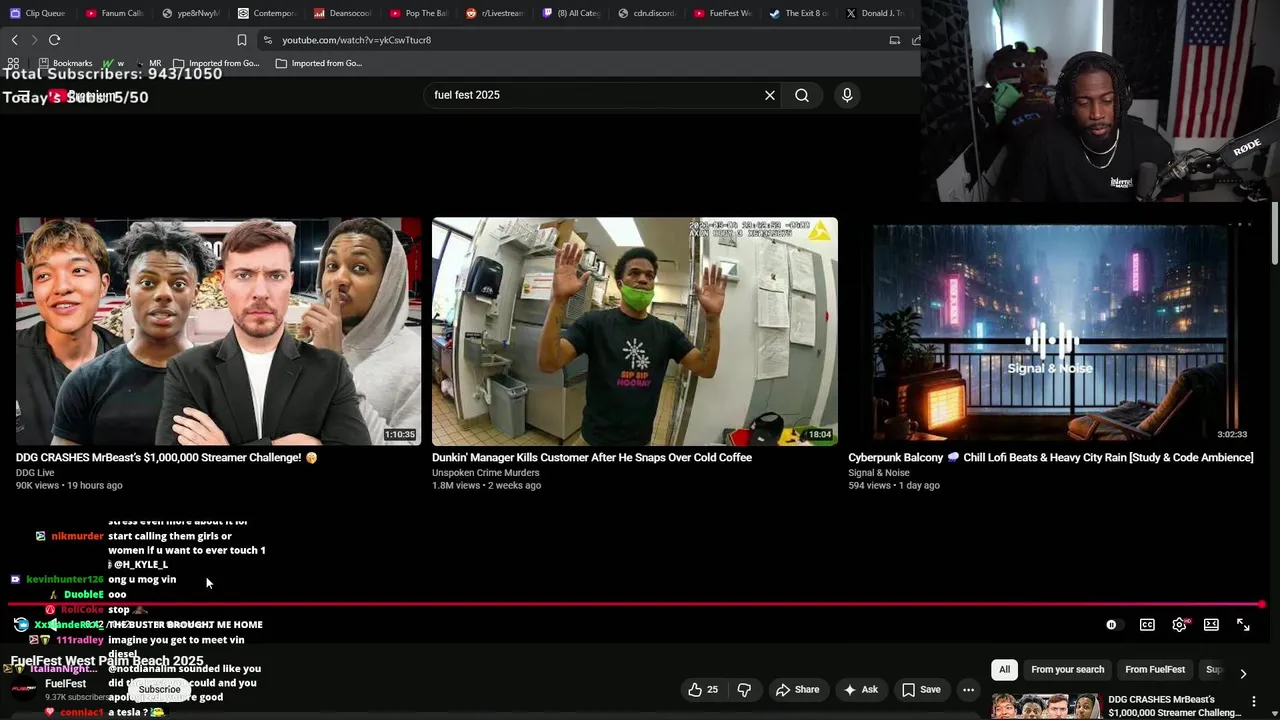Save the video to a playlist
Screen dimensions: 1280x720
click(921, 689)
